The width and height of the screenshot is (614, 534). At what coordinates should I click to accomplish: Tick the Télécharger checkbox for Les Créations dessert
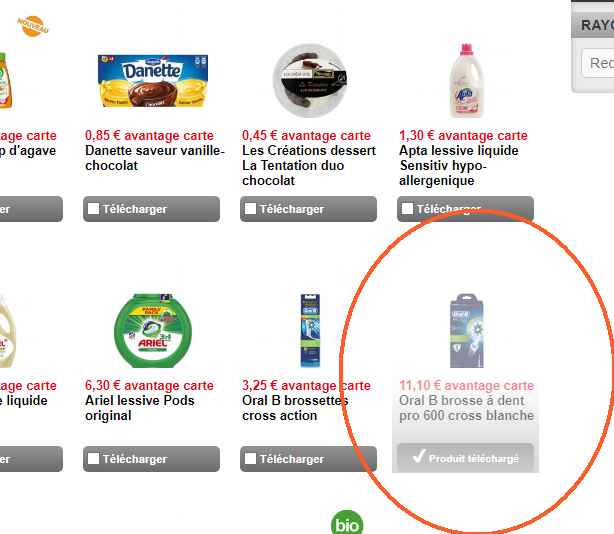pyautogui.click(x=250, y=209)
